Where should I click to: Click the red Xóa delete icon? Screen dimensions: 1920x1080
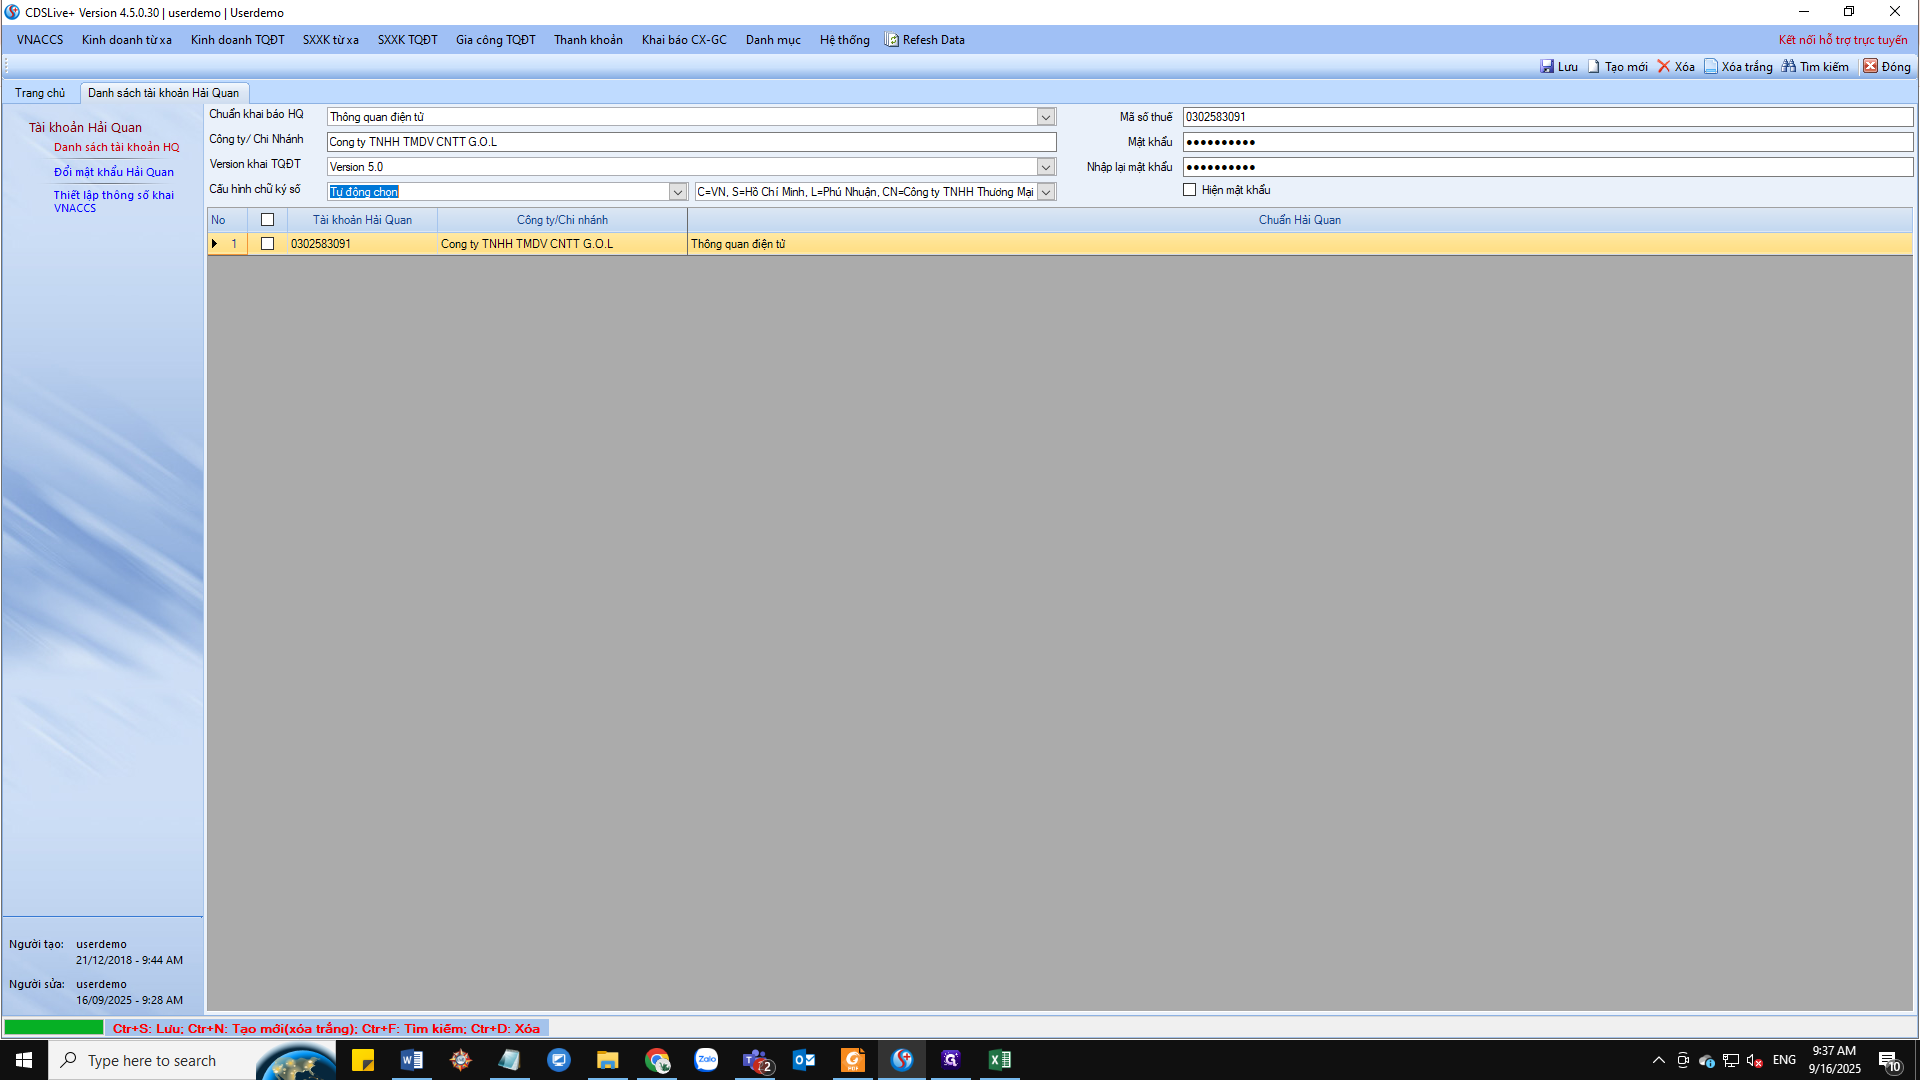point(1664,67)
